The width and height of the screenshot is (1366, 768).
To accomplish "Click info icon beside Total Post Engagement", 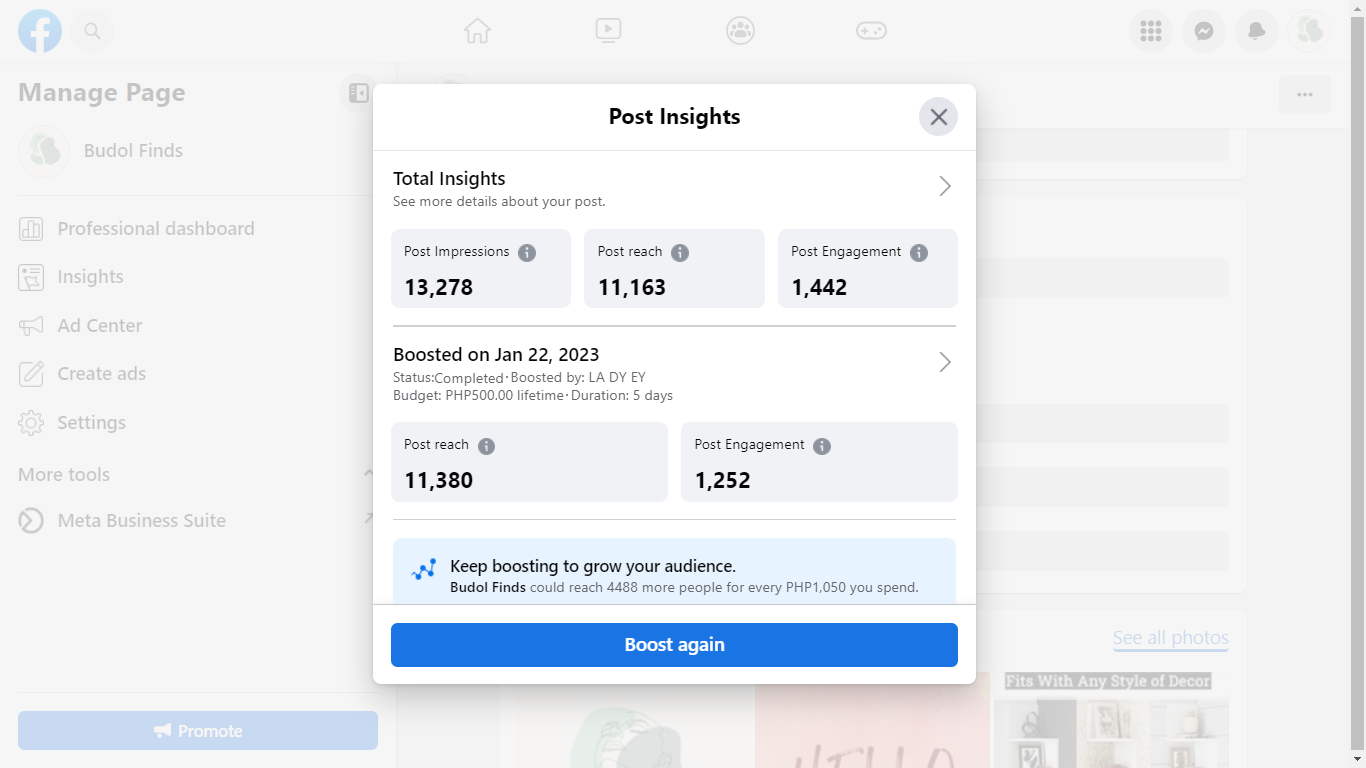I will [x=919, y=253].
